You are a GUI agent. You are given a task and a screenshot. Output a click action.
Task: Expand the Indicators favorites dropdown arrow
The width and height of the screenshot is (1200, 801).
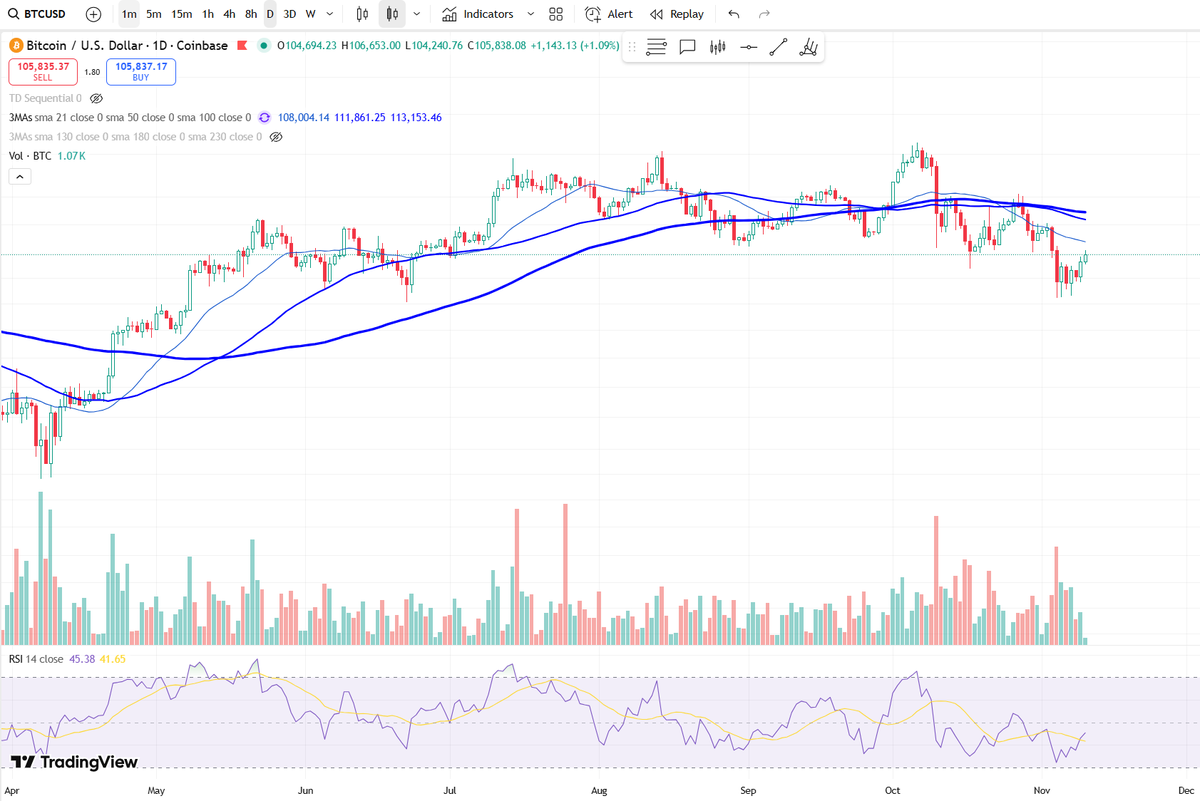click(530, 14)
